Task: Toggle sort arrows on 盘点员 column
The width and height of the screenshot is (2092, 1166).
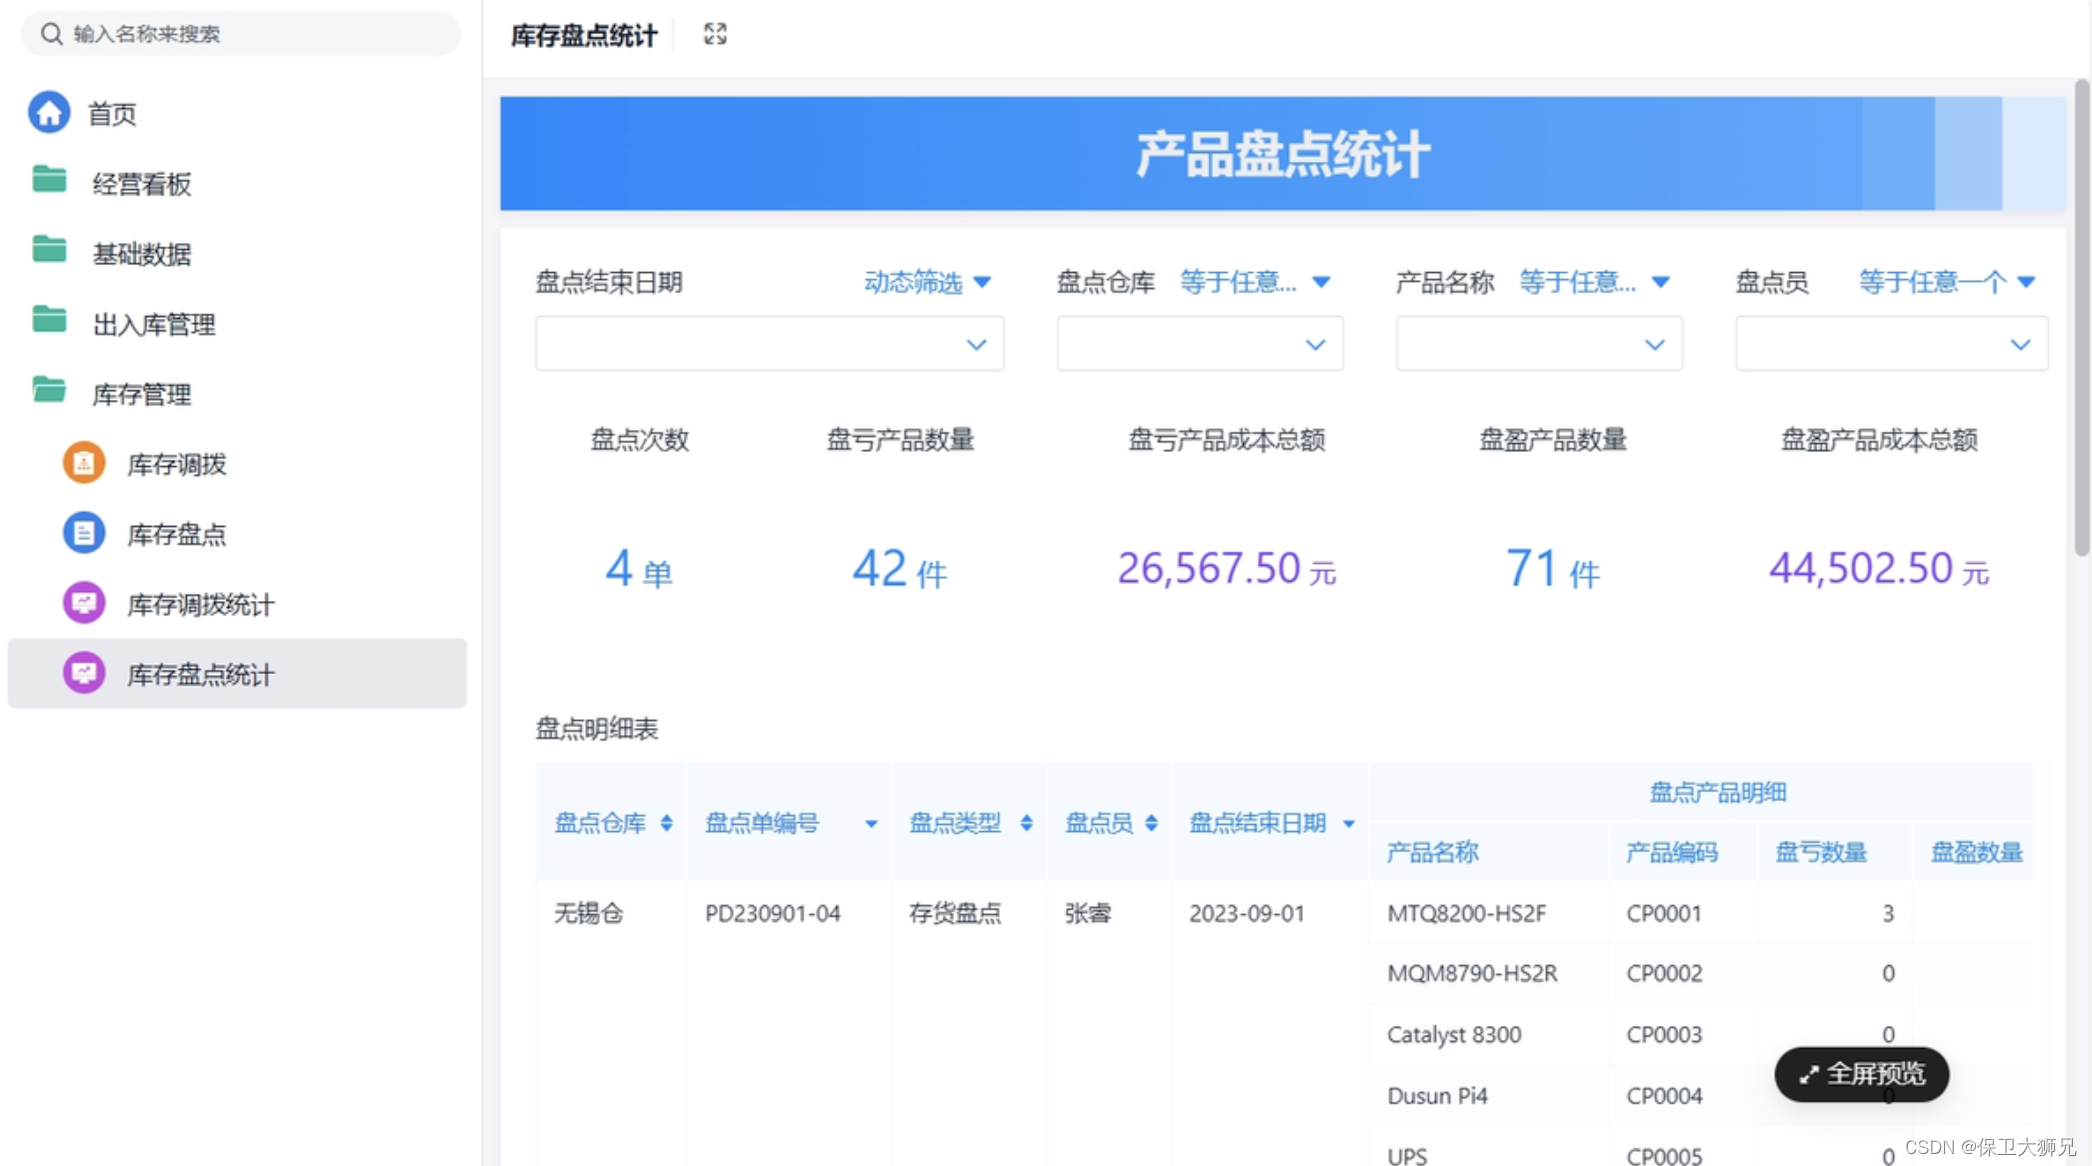Action: coord(1151,823)
